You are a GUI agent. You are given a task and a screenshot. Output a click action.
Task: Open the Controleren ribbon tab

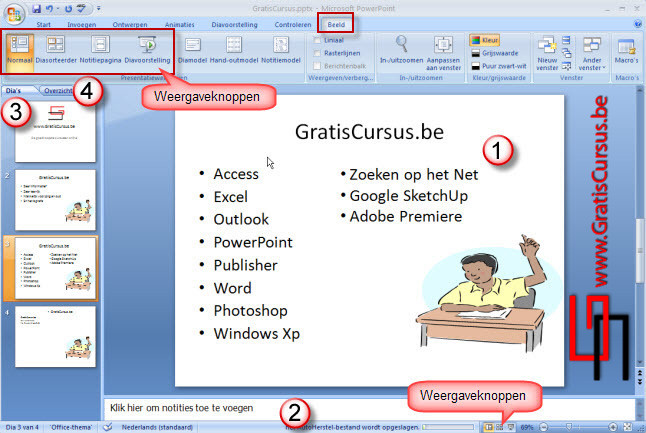(293, 25)
